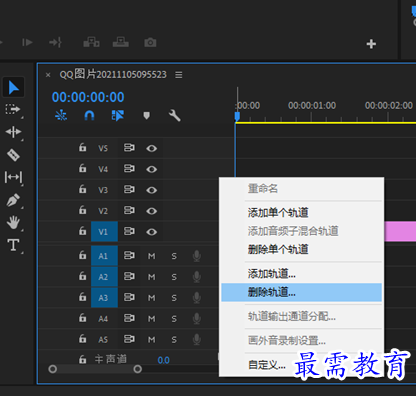
Task: Toggle lock on track V5
Action: pyautogui.click(x=82, y=147)
